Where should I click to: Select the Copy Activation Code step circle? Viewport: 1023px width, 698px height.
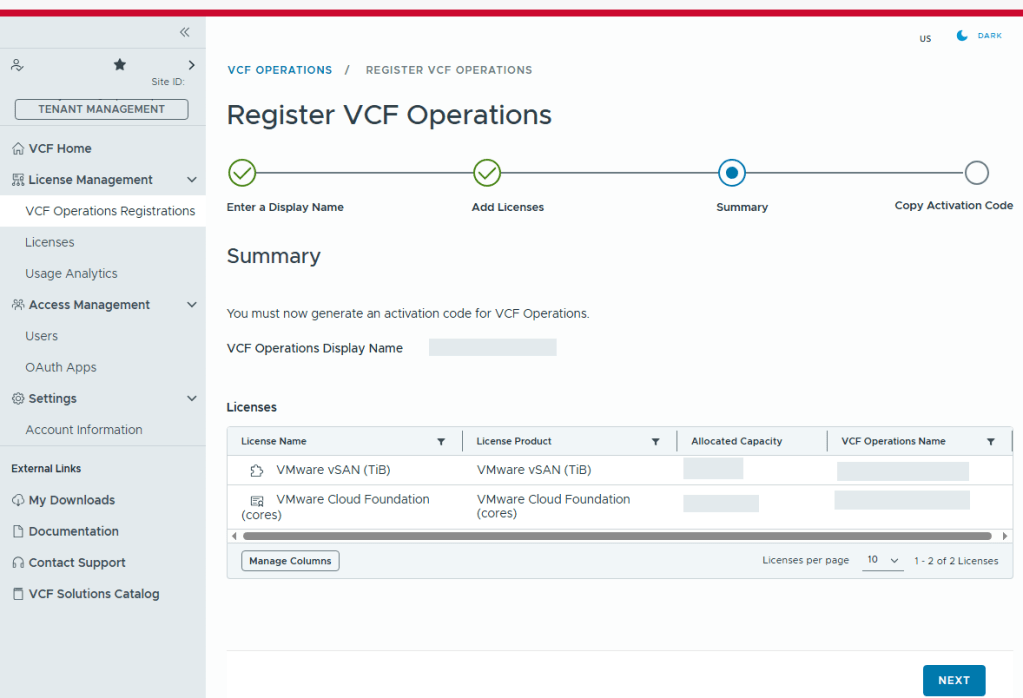click(x=976, y=173)
